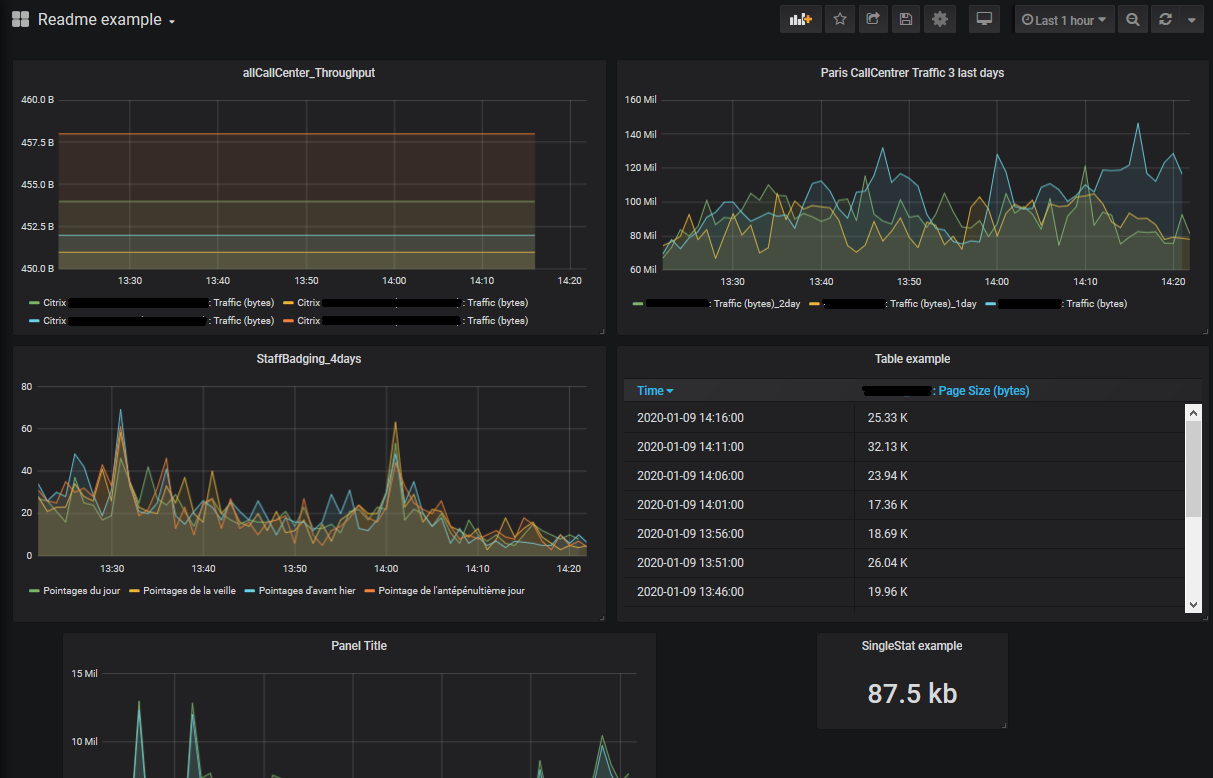Share the dashboard
This screenshot has height=778, width=1213.
[x=873, y=19]
